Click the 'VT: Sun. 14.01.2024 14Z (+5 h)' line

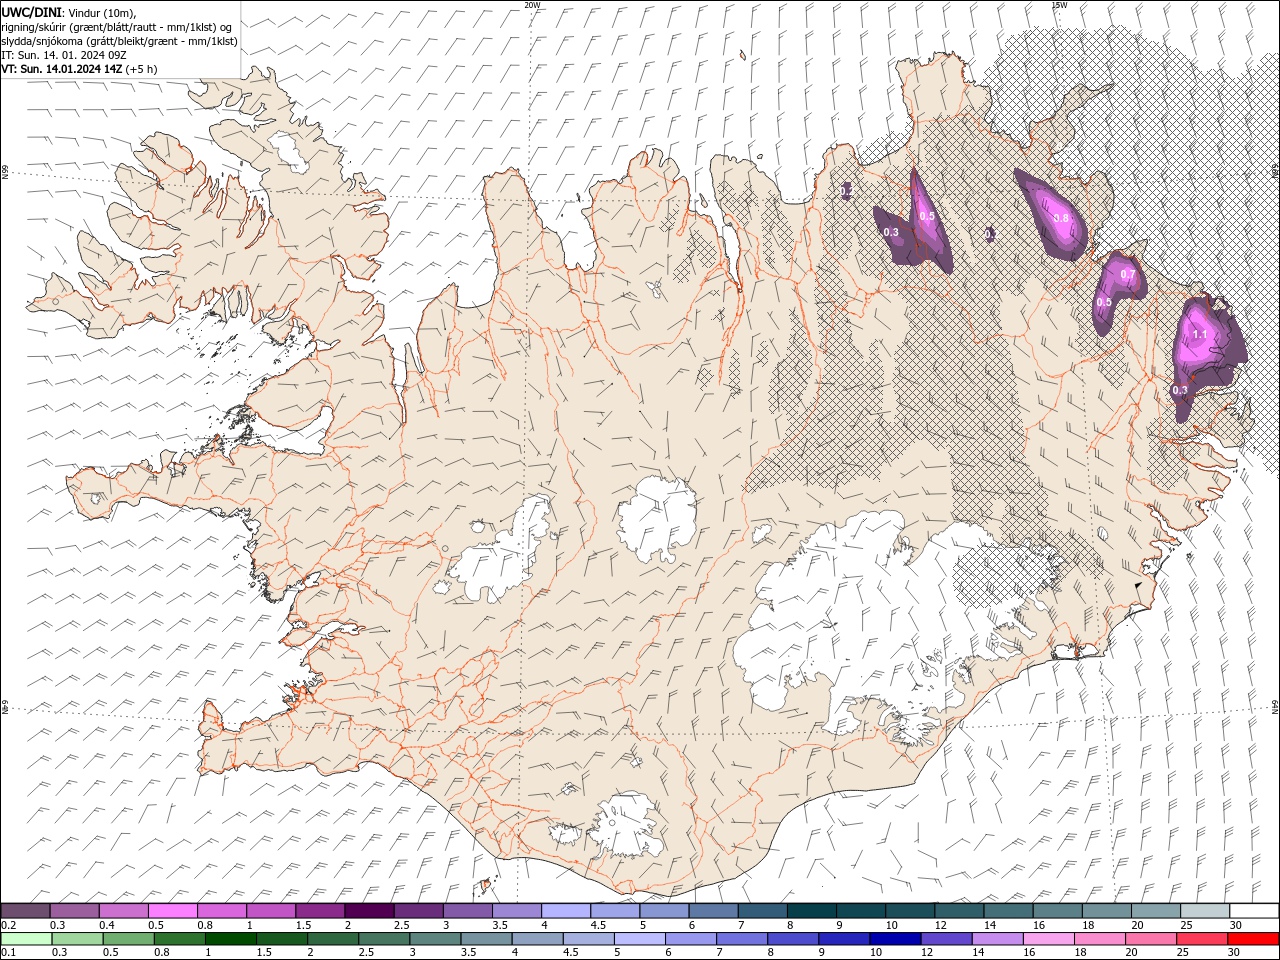[79, 69]
